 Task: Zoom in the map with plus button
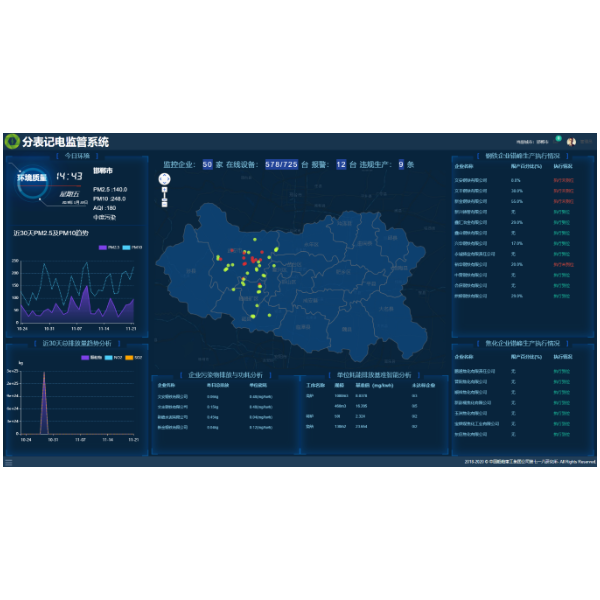[164, 190]
